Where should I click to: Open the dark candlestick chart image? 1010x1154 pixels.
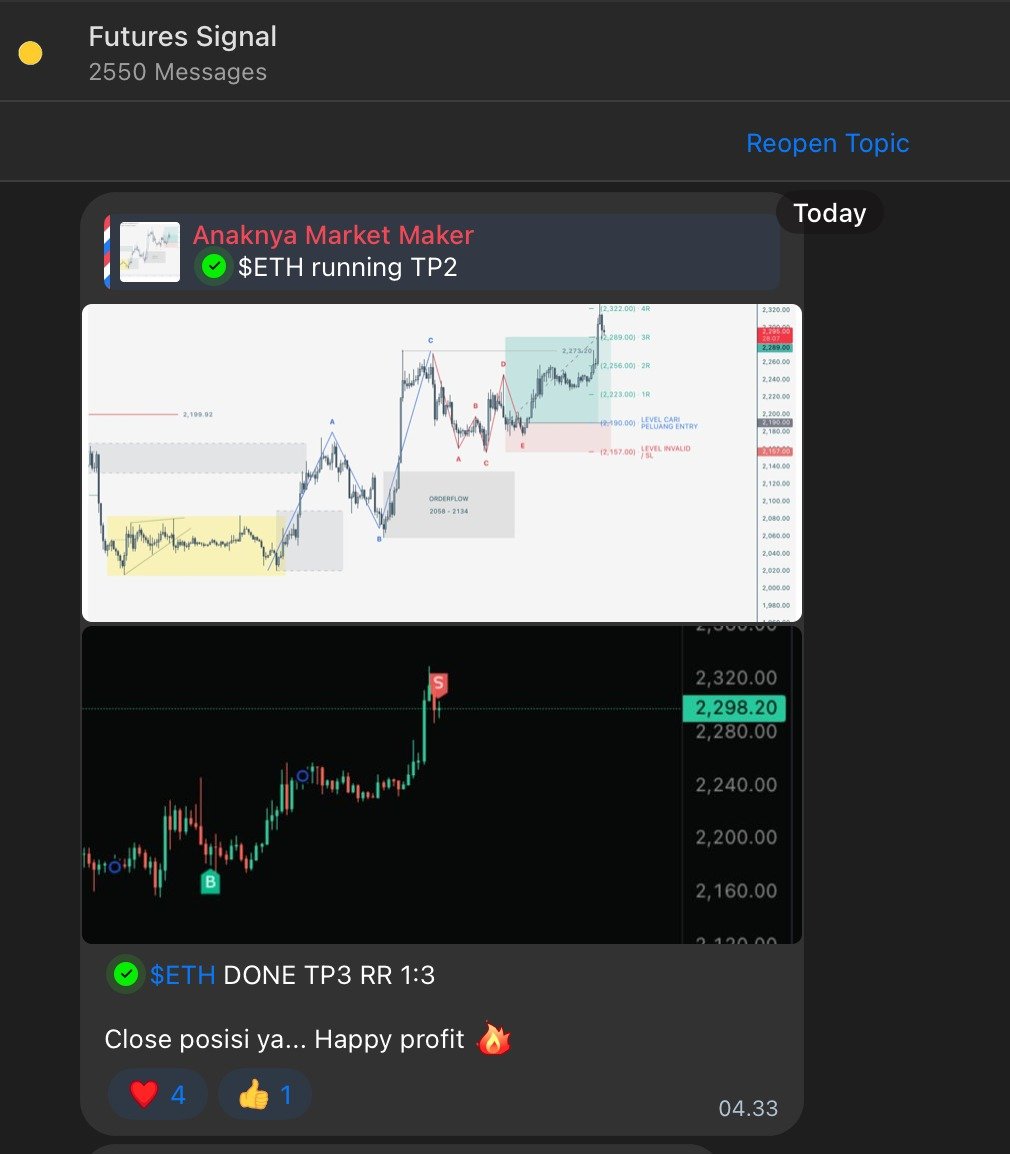(442, 785)
